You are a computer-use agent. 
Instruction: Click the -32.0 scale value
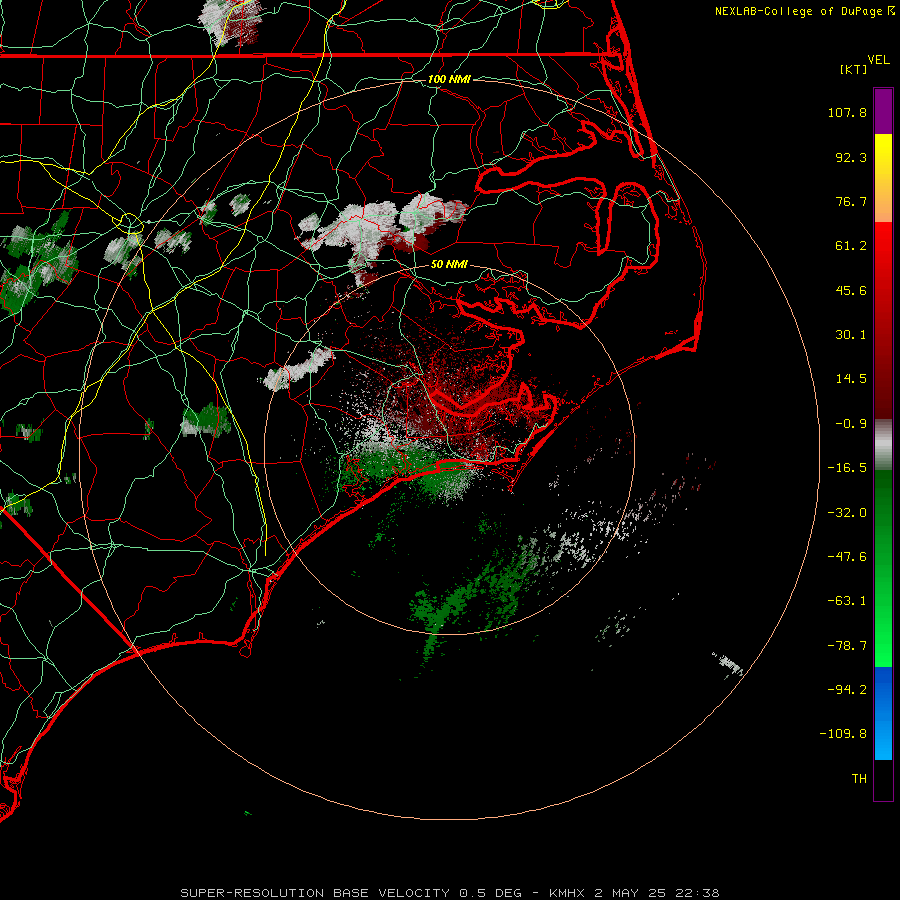tap(847, 513)
